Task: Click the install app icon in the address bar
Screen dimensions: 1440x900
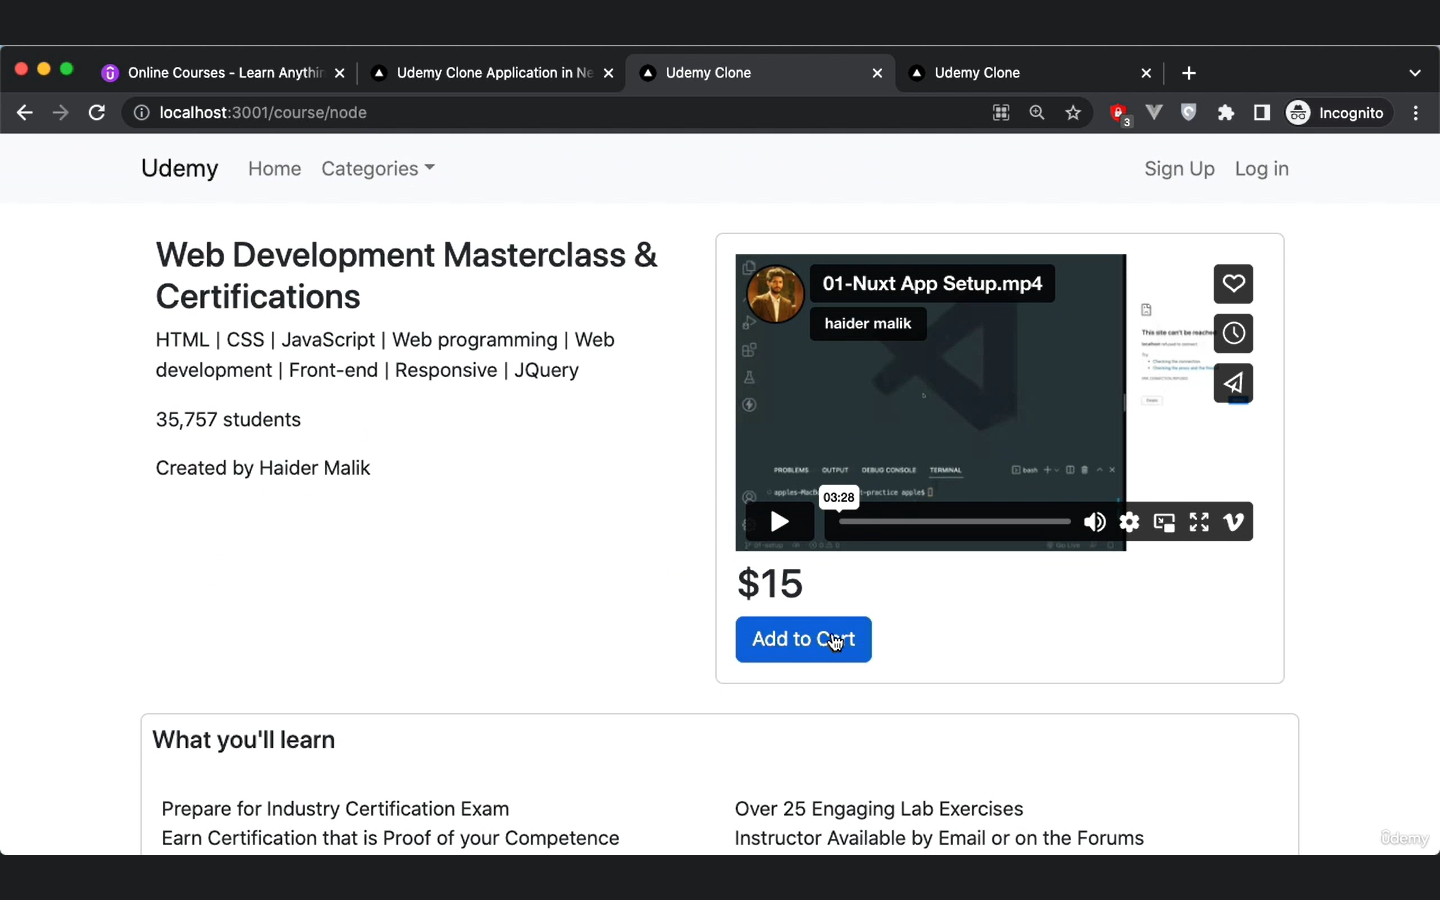Action: coord(1001,113)
